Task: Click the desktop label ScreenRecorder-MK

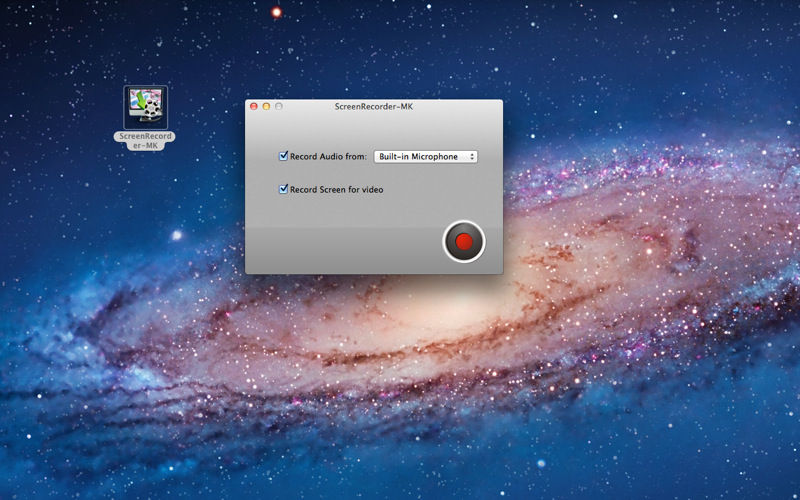Action: point(145,141)
